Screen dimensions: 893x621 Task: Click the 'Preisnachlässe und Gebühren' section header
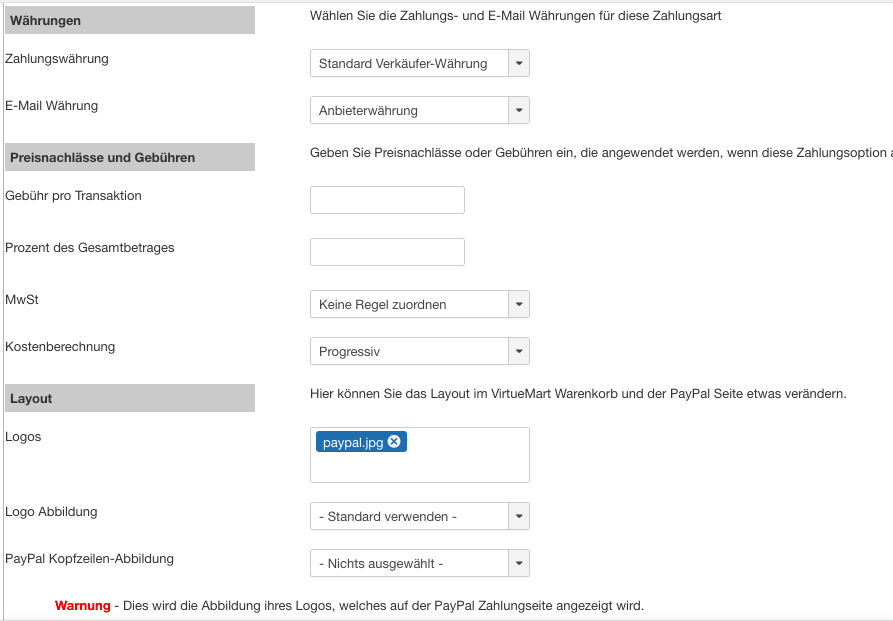pyautogui.click(x=102, y=157)
